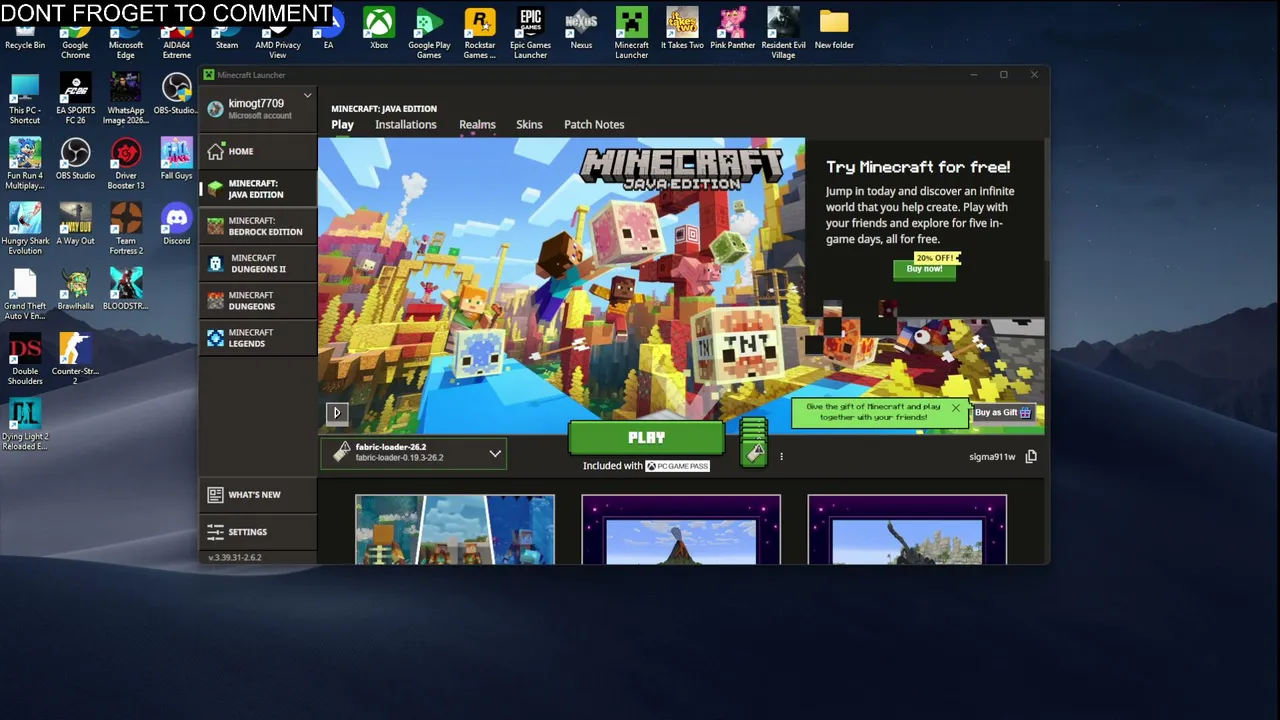Select the Google Play Games desktop shortcut
The height and width of the screenshot is (720, 1280).
click(x=429, y=33)
